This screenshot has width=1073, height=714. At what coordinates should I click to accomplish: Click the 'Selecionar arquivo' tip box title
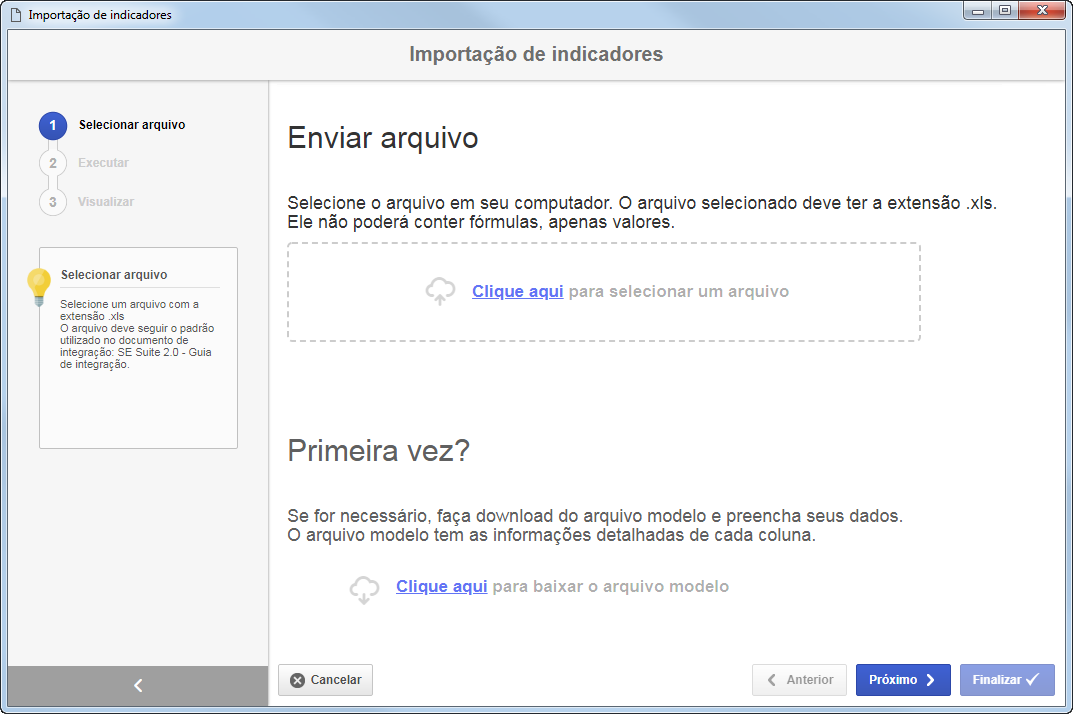(114, 275)
